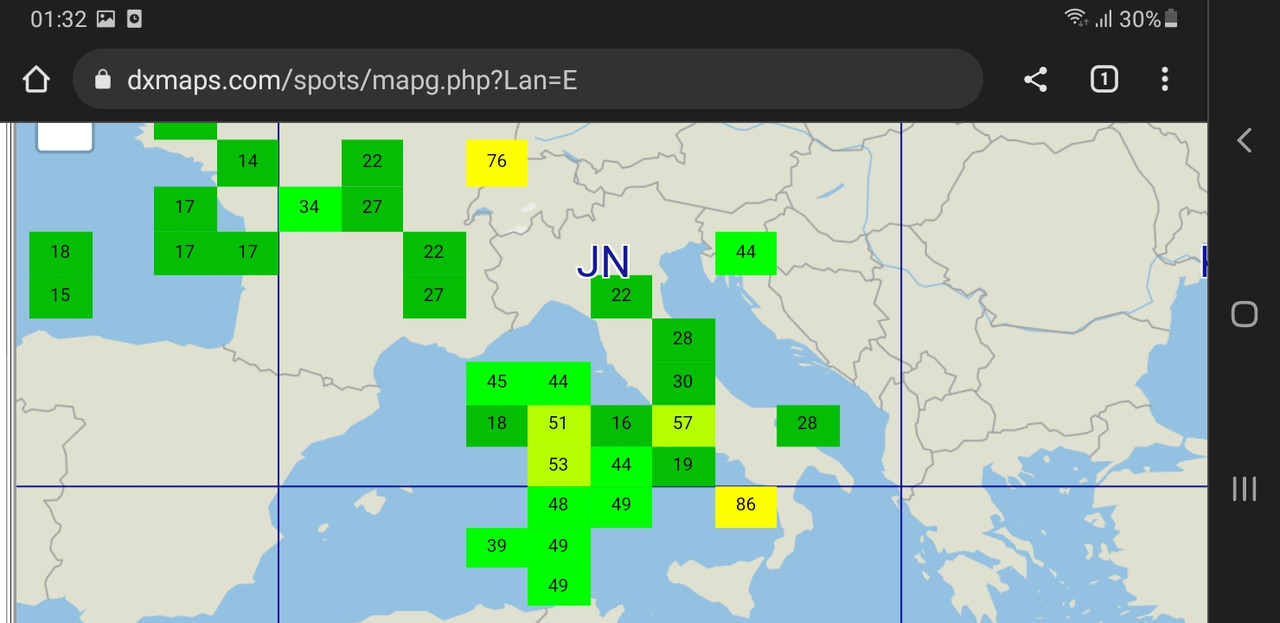Open site info via the padlock icon
This screenshot has width=1280, height=623.
[x=102, y=80]
